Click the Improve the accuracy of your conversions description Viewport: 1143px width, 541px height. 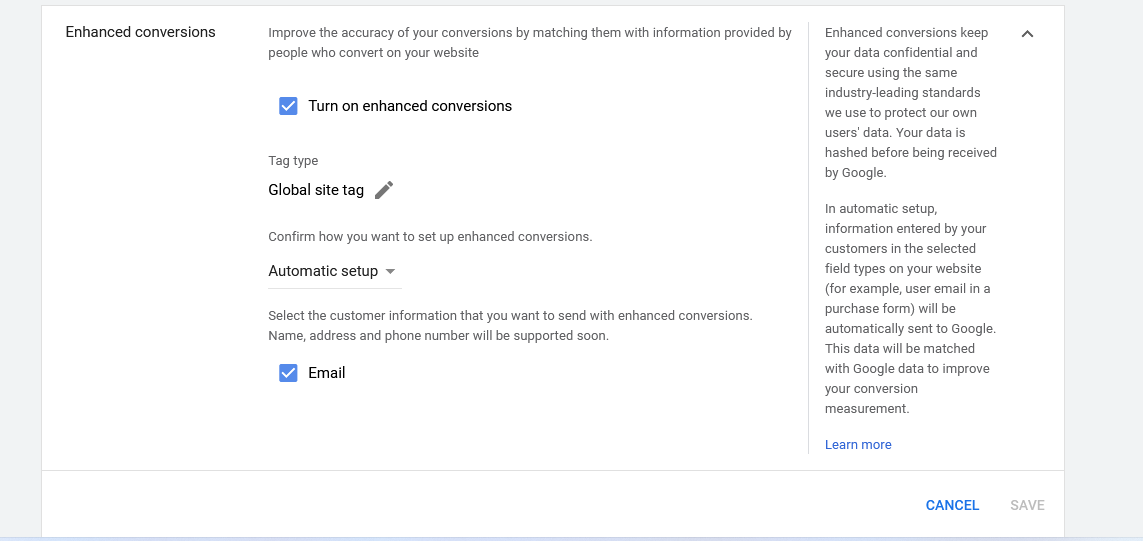pyautogui.click(x=530, y=43)
